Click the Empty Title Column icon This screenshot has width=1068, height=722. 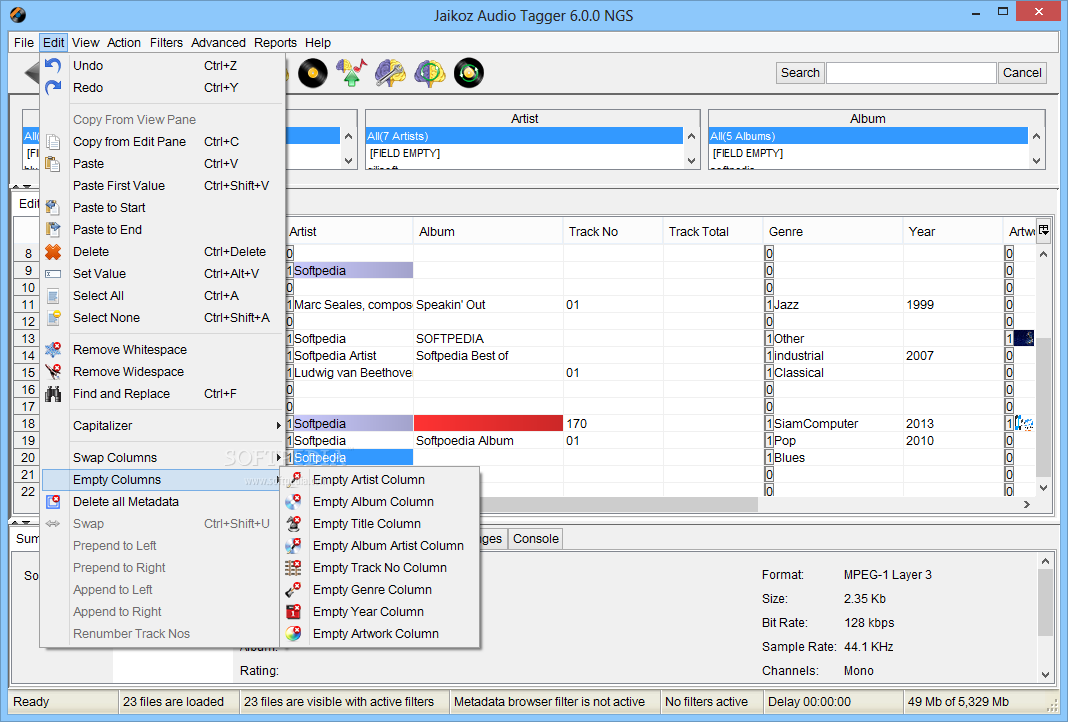pyautogui.click(x=294, y=524)
